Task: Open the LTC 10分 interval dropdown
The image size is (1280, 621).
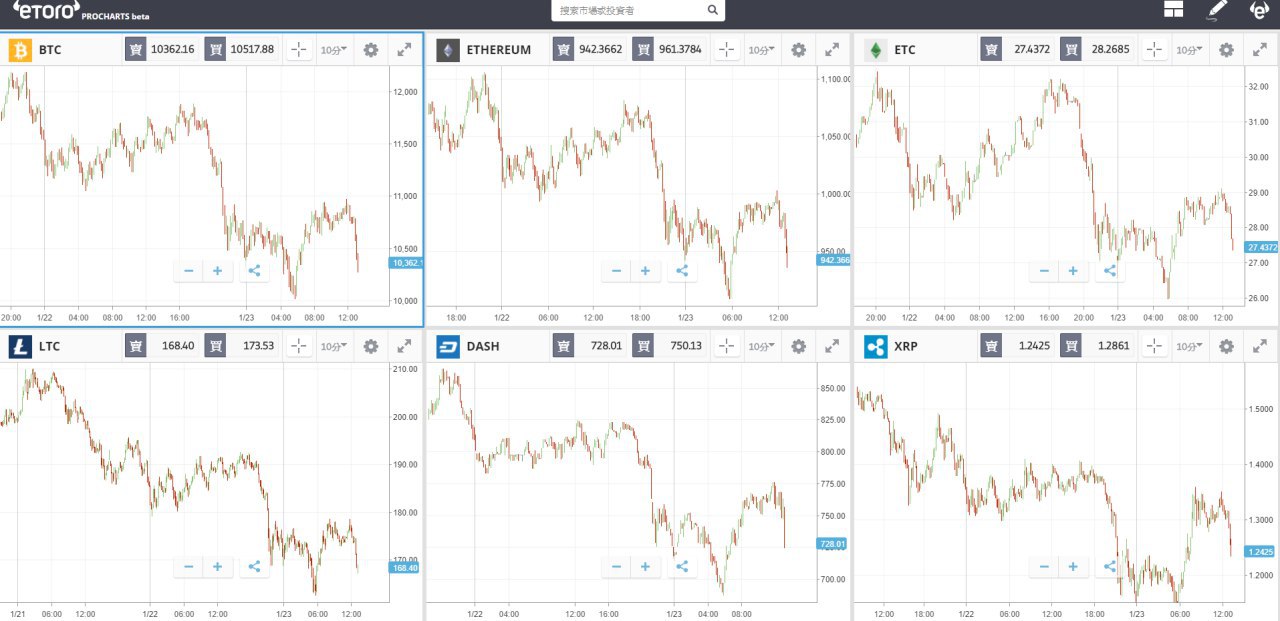Action: point(333,346)
